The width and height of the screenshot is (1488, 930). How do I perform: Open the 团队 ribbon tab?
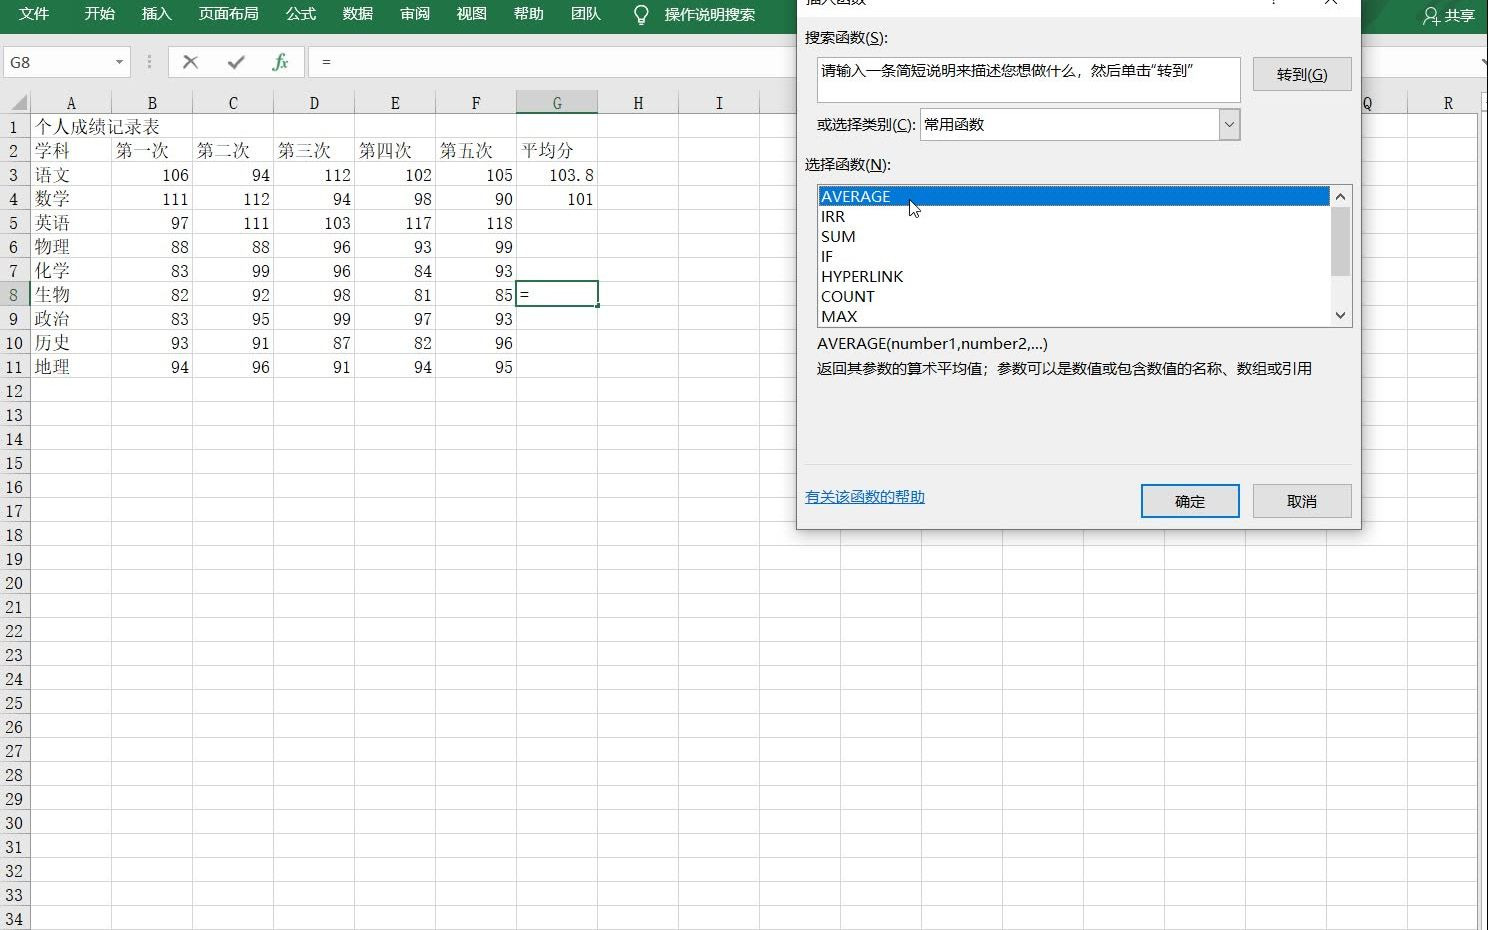(x=586, y=14)
